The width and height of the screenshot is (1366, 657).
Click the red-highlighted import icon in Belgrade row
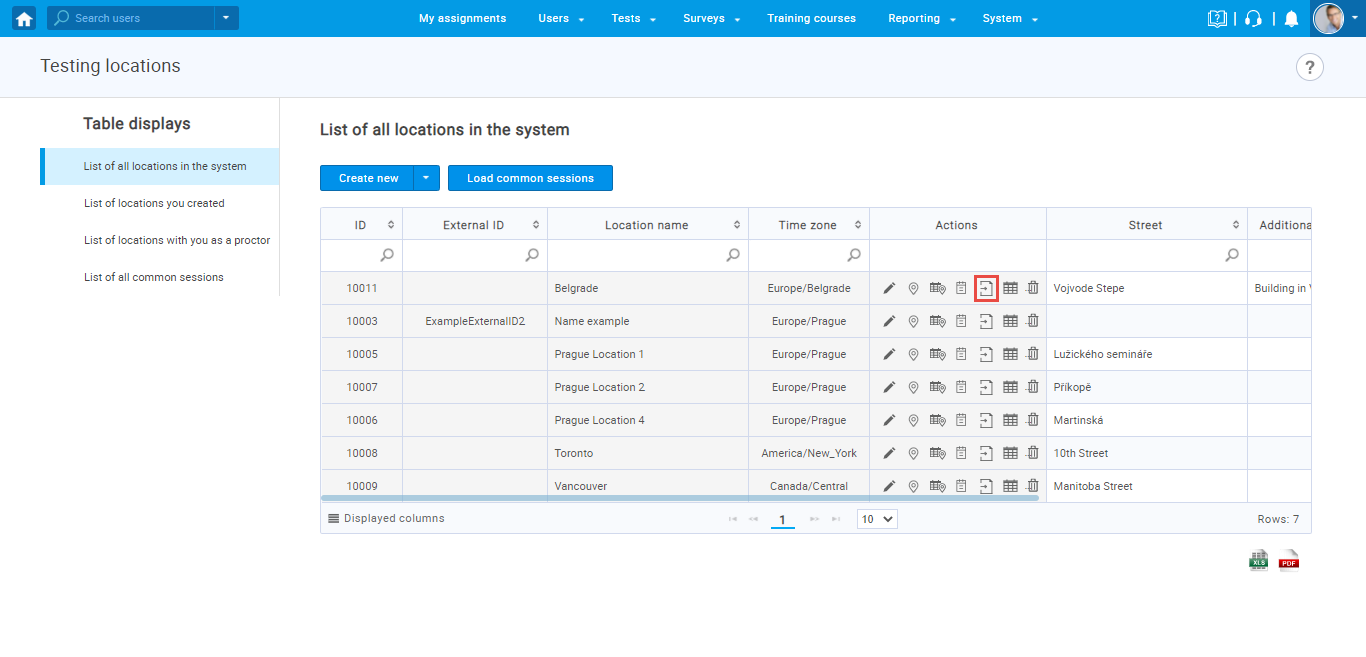pos(986,289)
